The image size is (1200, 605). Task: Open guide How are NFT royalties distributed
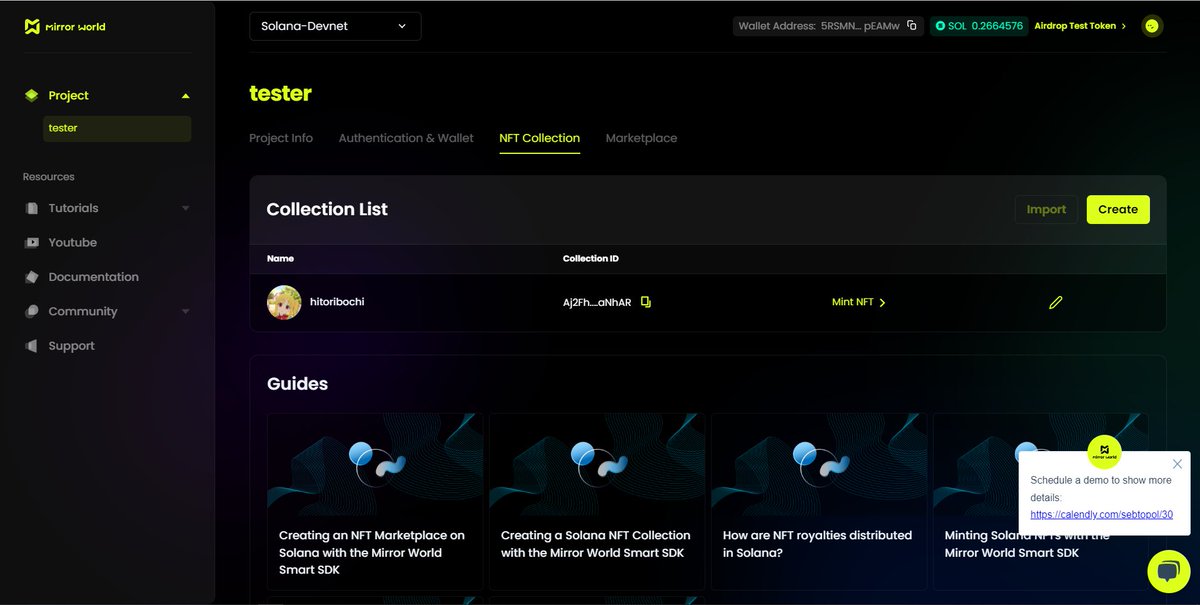(819, 501)
